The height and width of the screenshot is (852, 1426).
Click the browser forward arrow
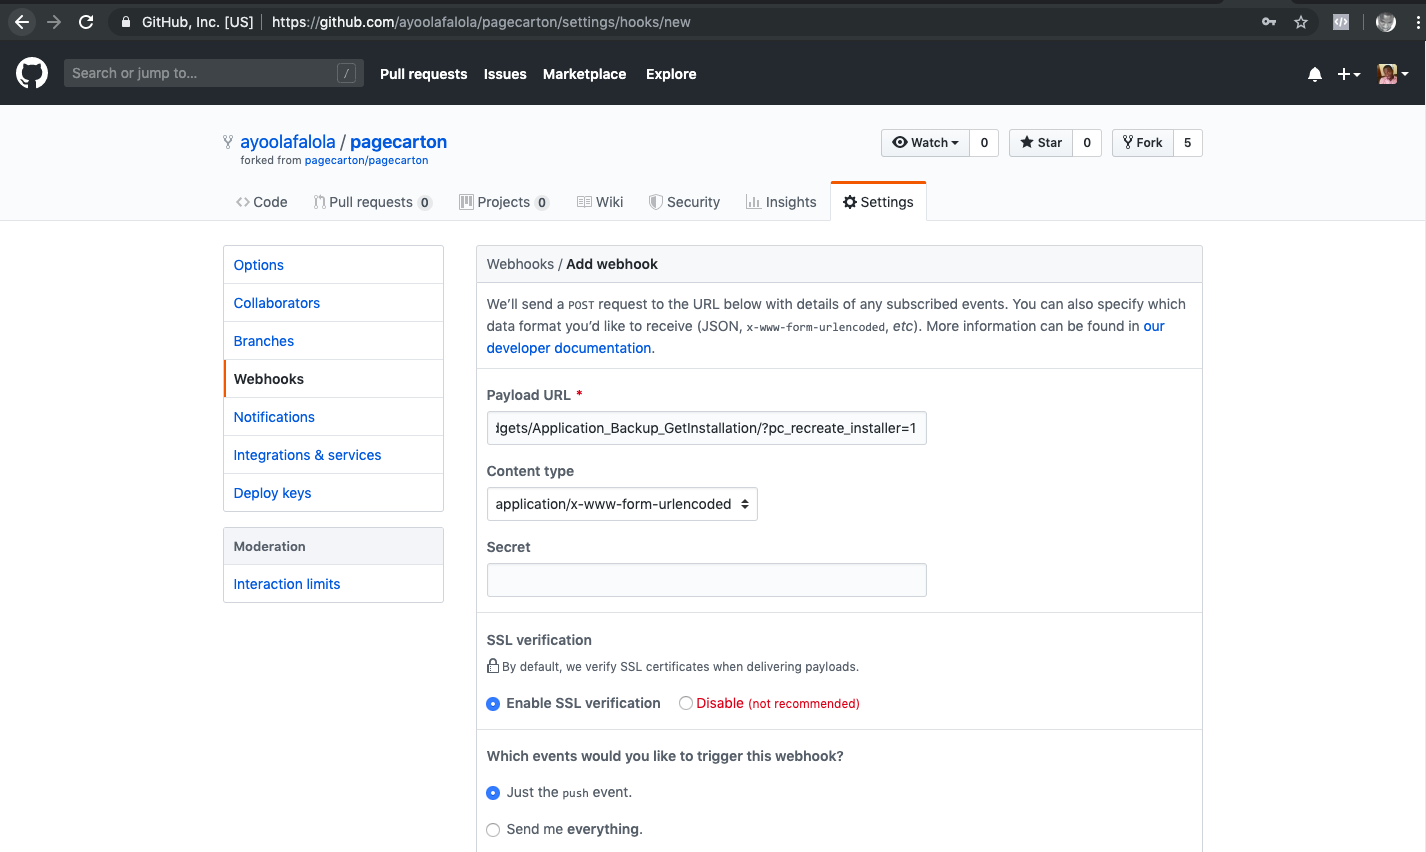click(54, 21)
